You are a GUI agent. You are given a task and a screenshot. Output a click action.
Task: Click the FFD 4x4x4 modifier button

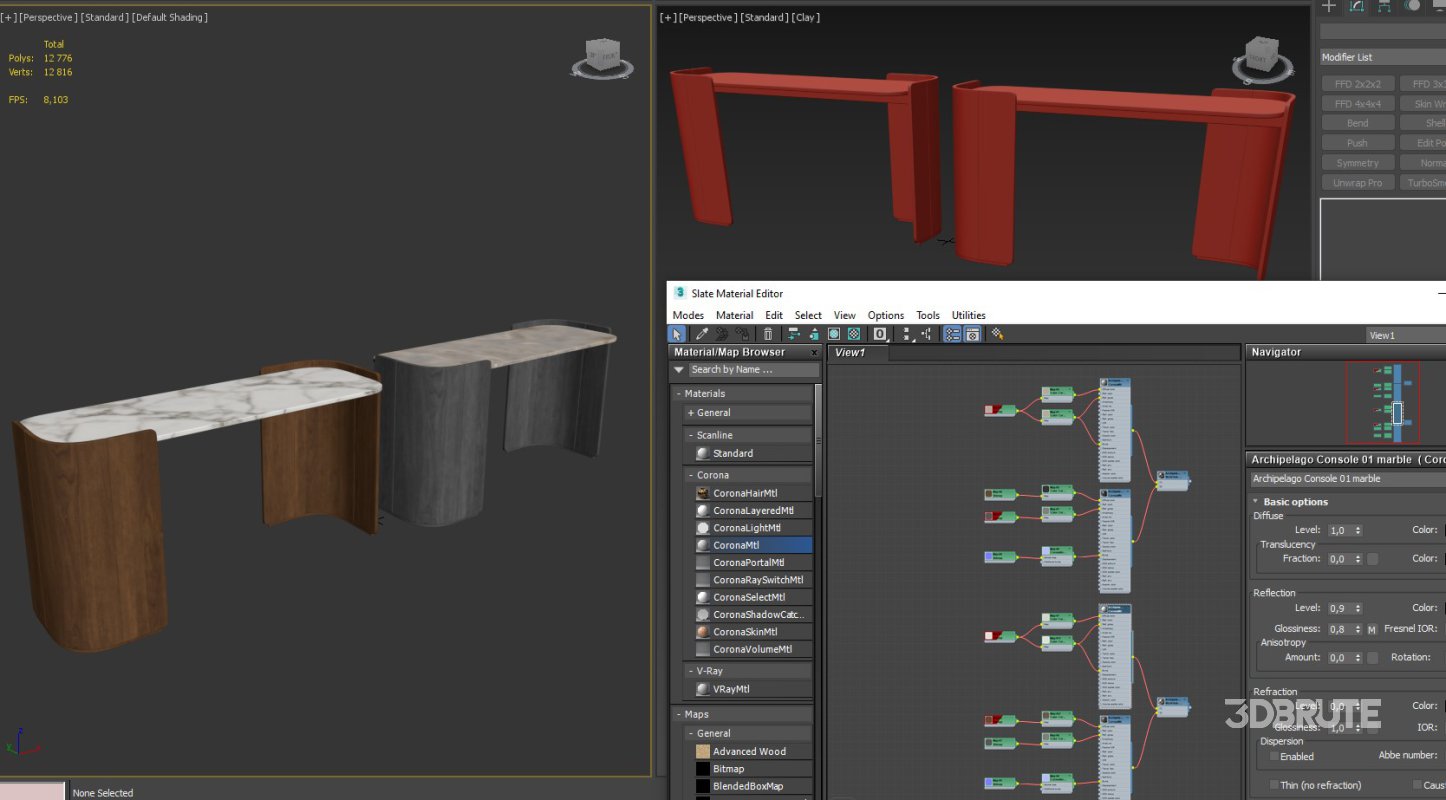tap(1357, 103)
